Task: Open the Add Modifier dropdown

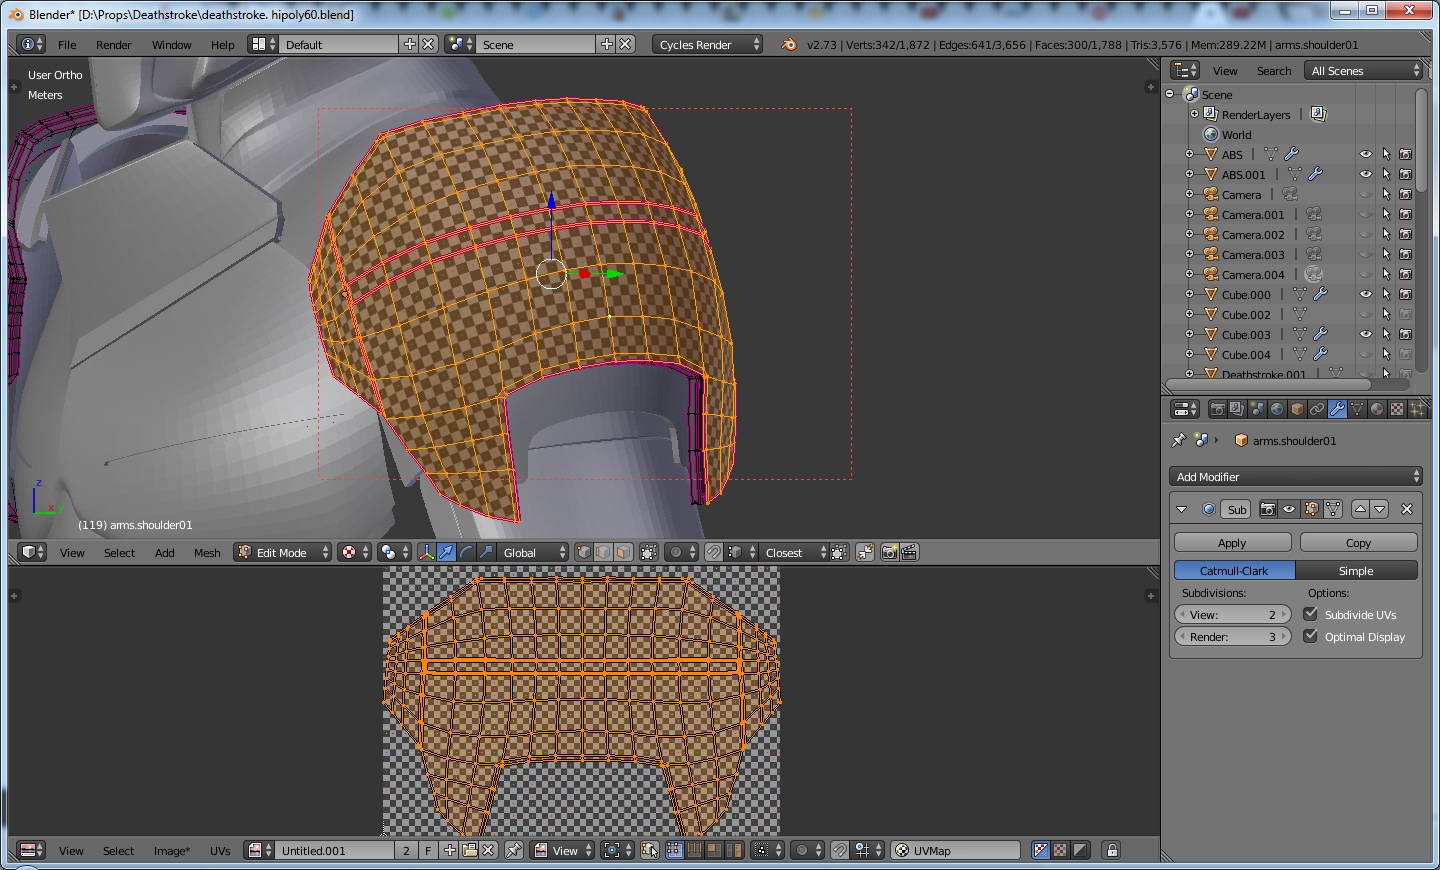Action: coord(1296,477)
